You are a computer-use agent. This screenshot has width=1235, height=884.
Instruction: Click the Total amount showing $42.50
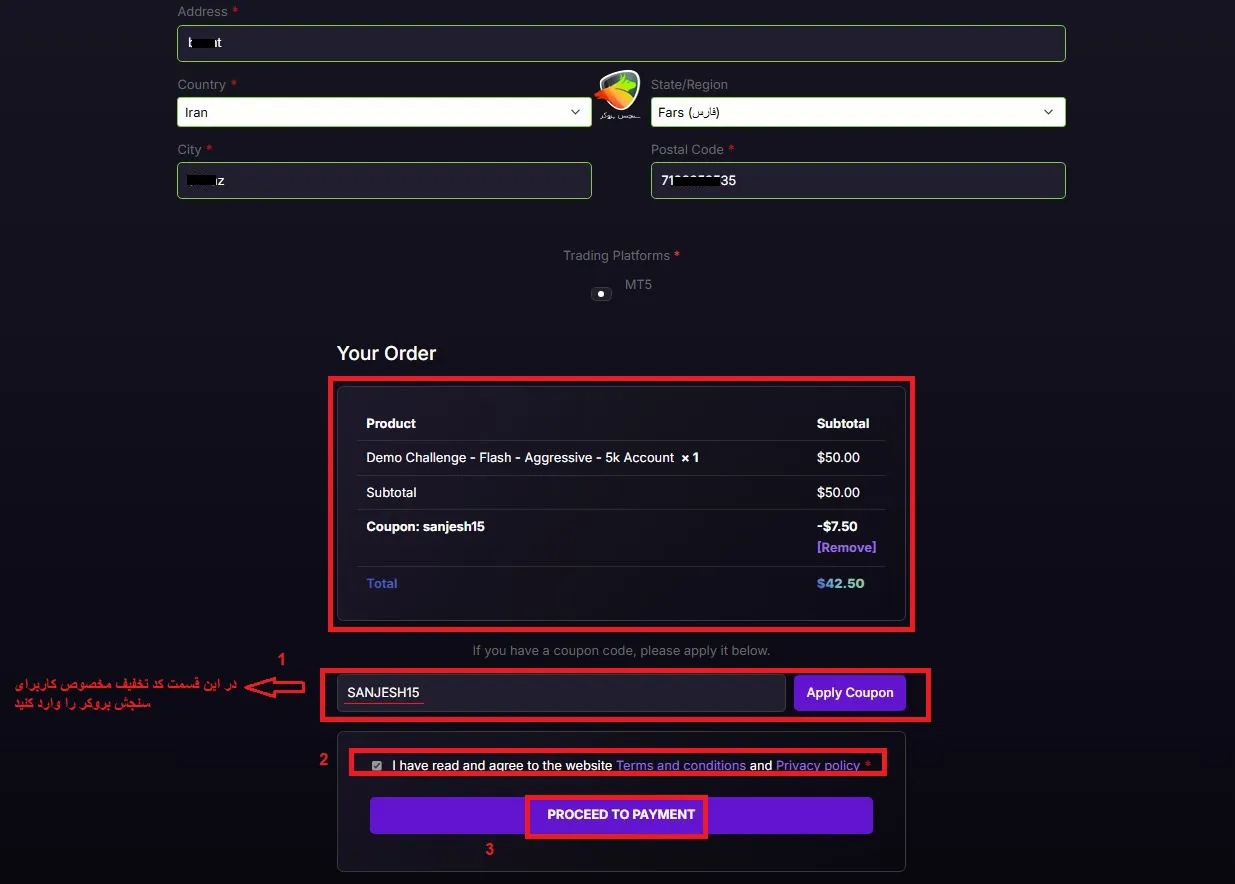click(840, 582)
